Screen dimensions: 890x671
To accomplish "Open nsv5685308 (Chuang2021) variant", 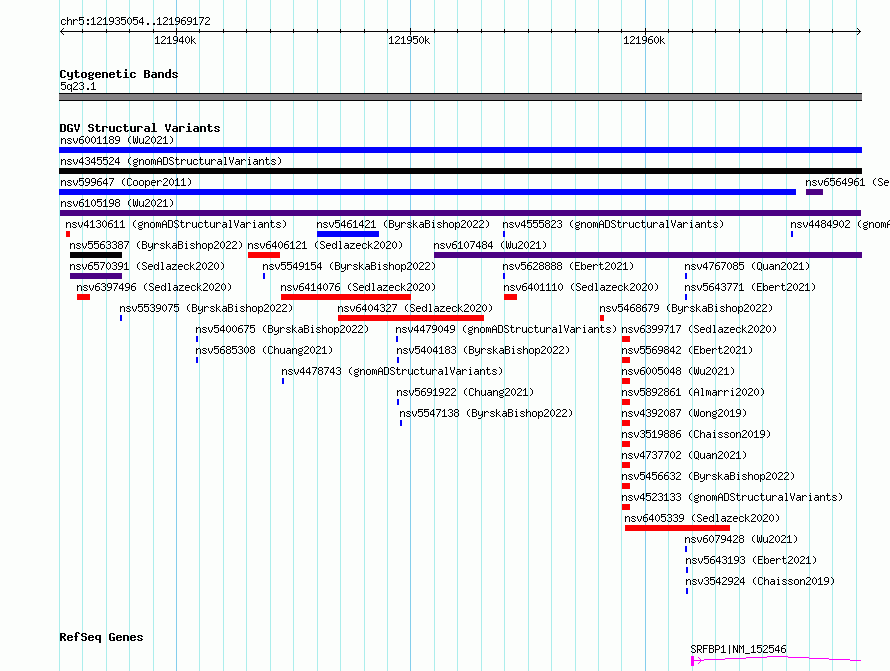I will coord(264,350).
